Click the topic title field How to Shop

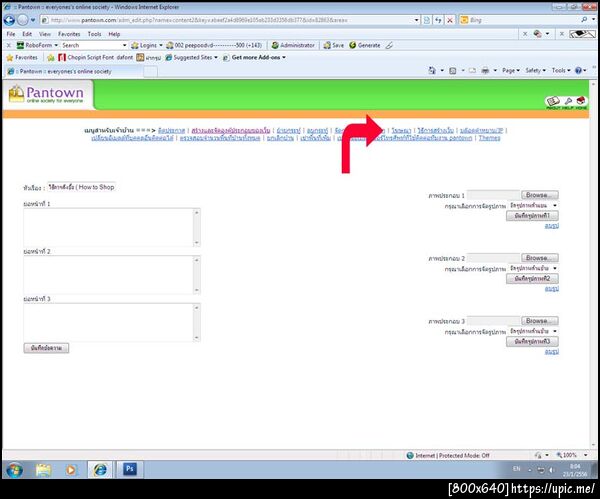point(81,187)
